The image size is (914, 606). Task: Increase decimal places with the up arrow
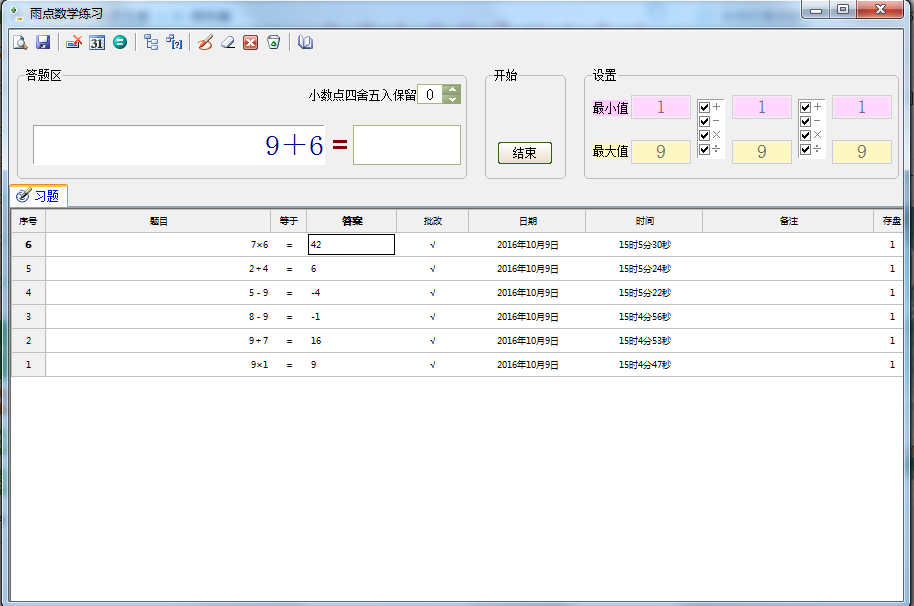coord(452,89)
